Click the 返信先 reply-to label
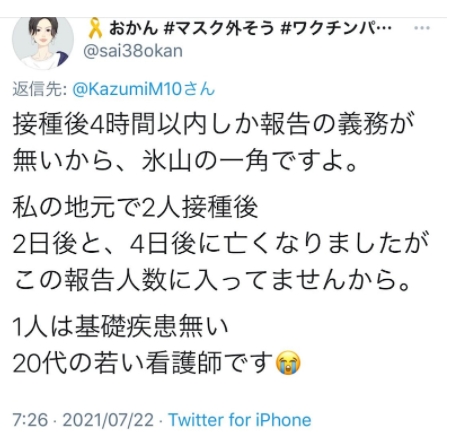The image size is (452, 446). pyautogui.click(x=40, y=89)
